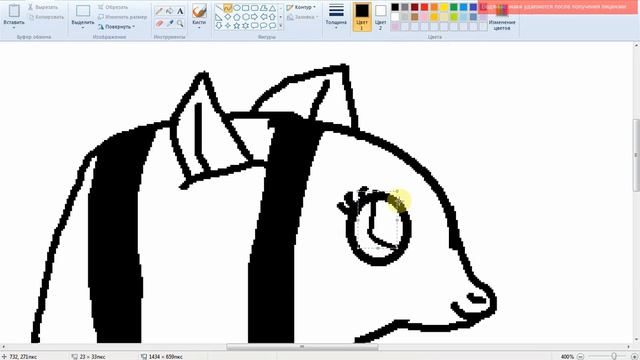The image size is (640, 360).
Task: Pick the green color swatch
Action: [454, 7]
